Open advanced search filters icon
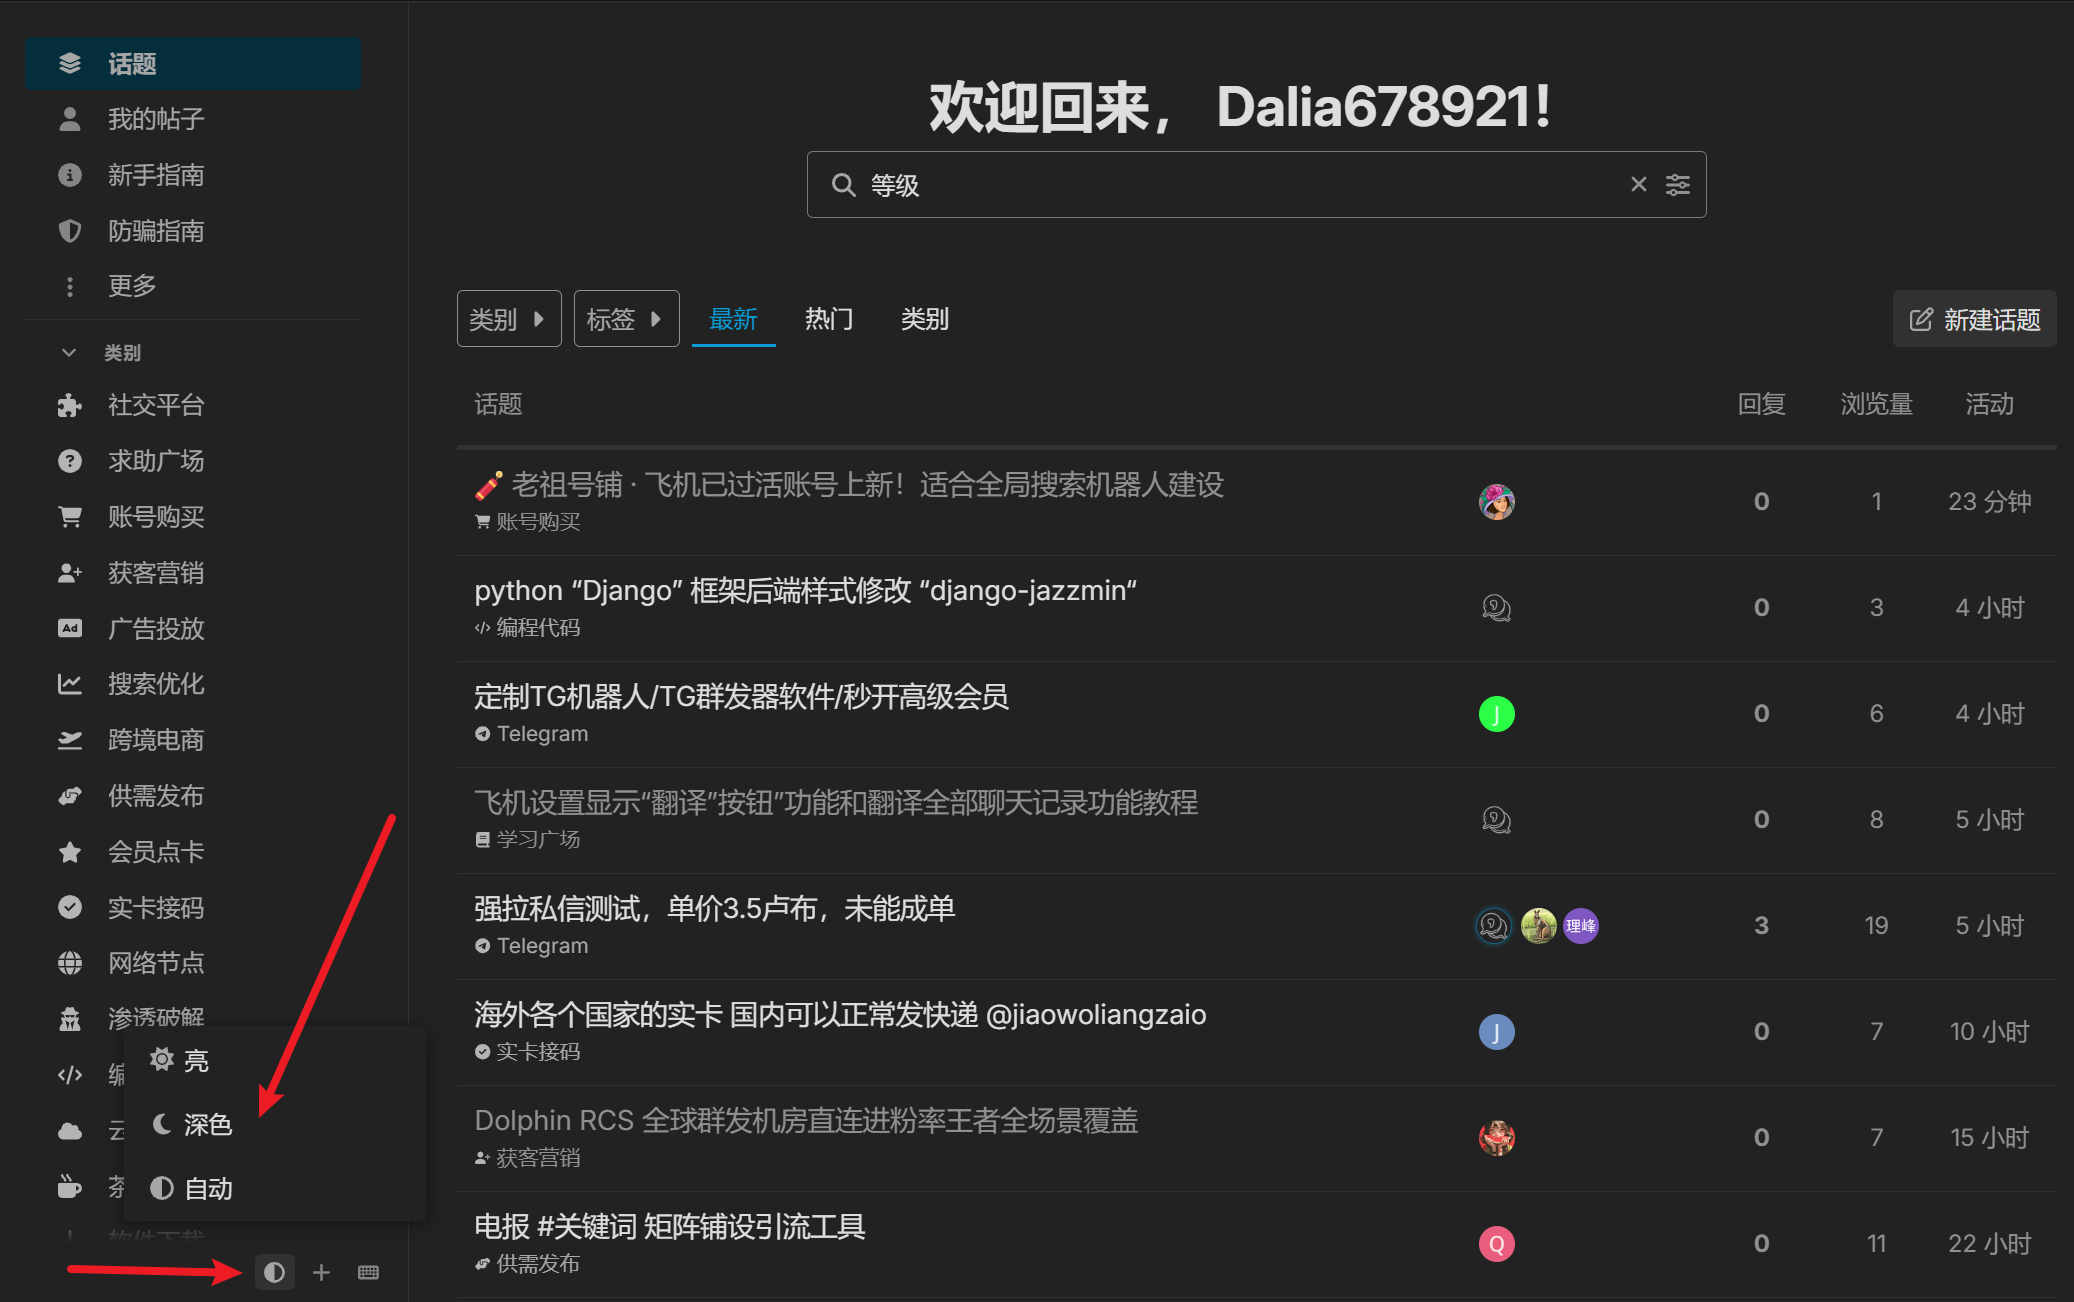The image size is (2074, 1302). click(1677, 184)
